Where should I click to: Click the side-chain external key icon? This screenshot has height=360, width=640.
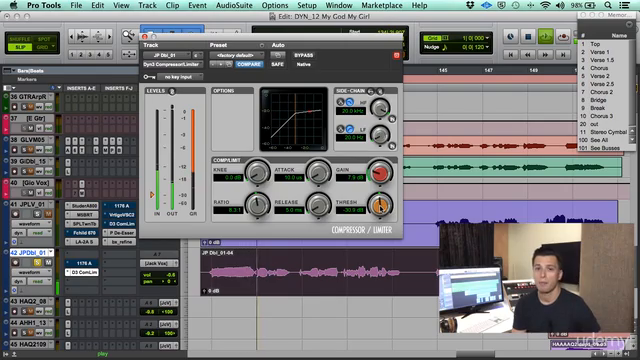[371, 91]
